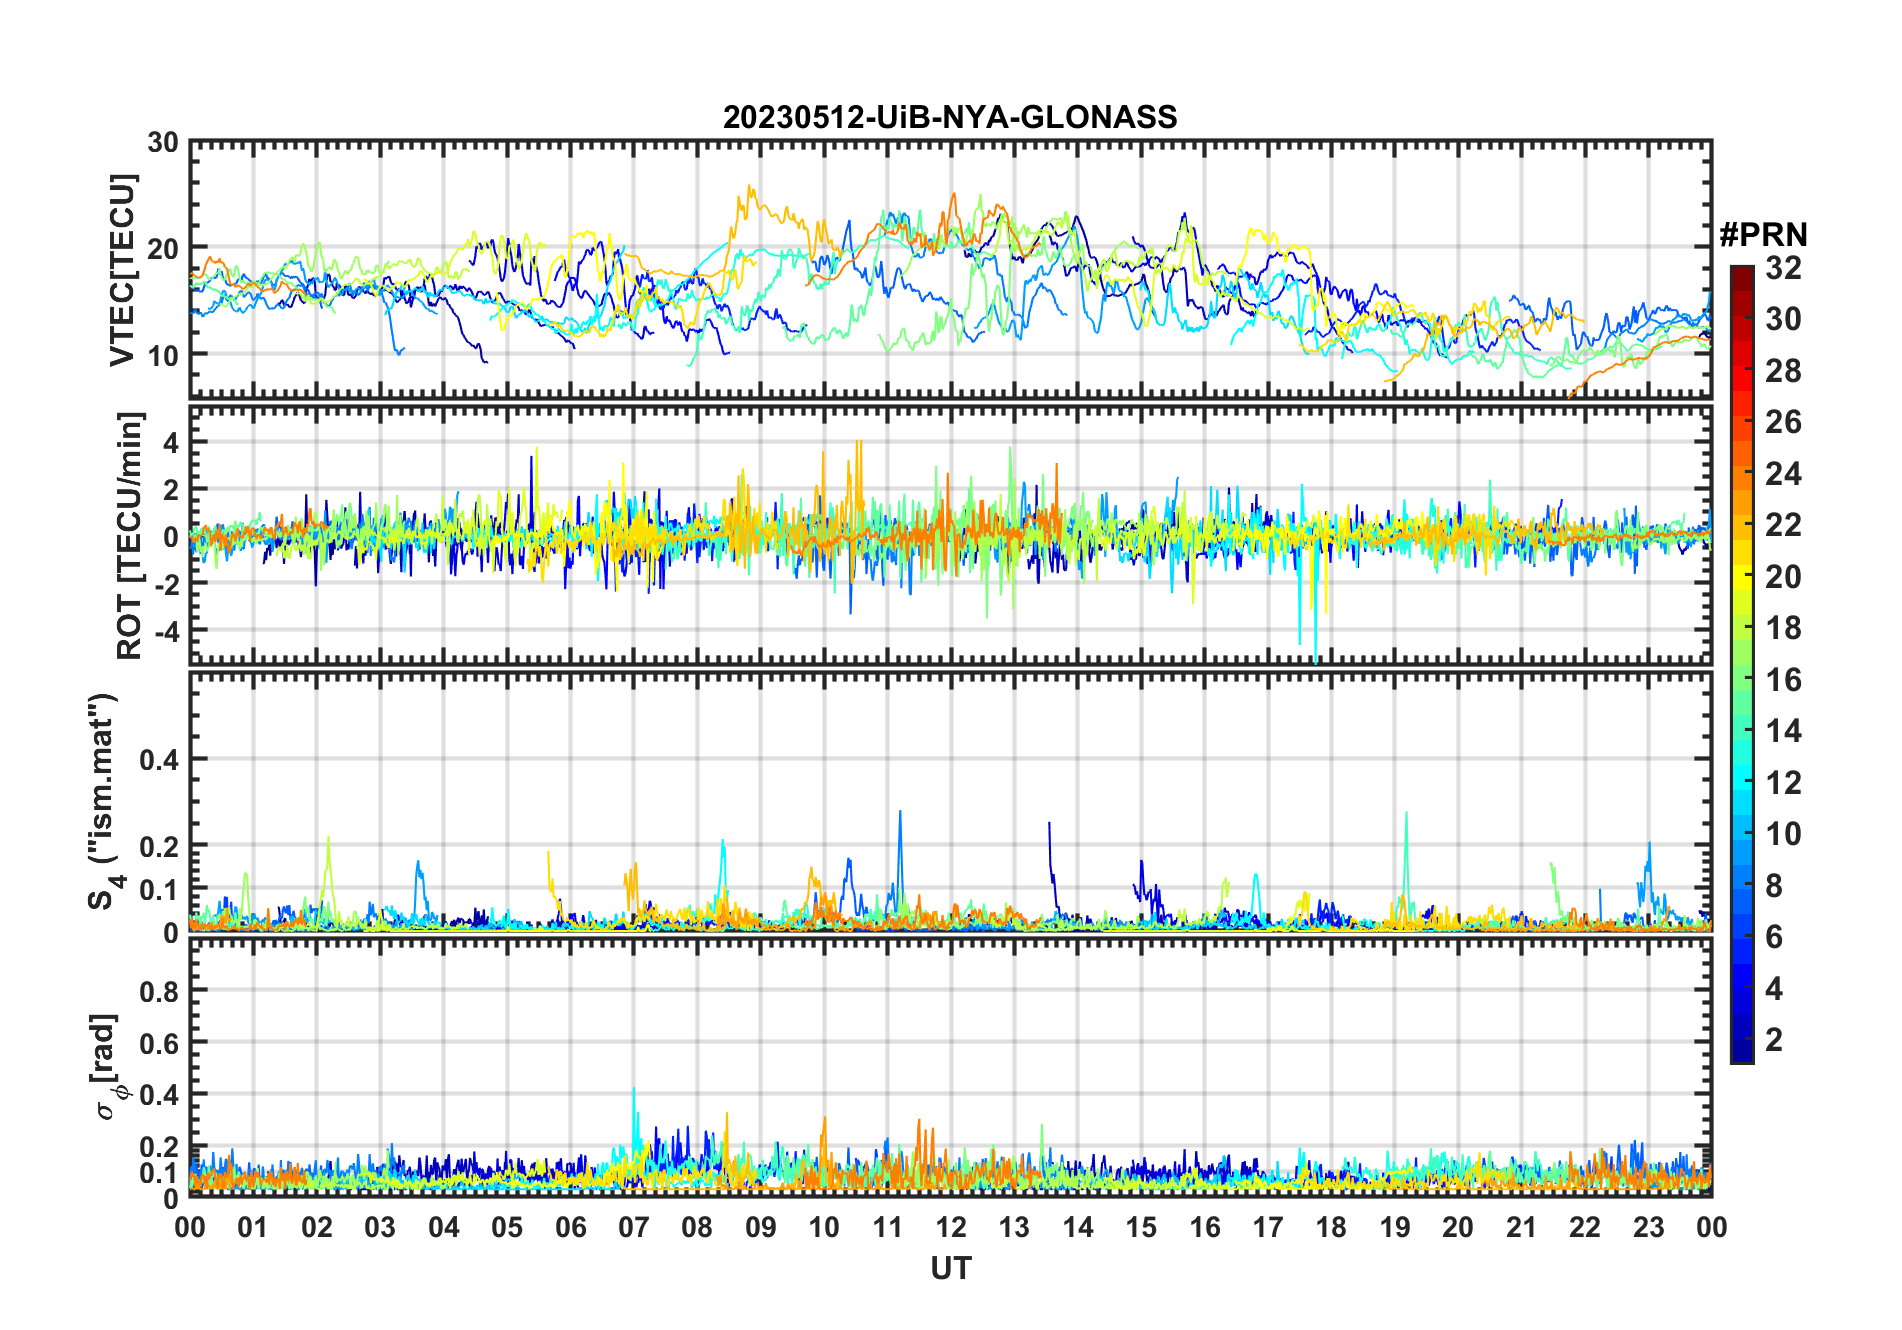Click the sigma phi tick label 0.8

(159, 992)
